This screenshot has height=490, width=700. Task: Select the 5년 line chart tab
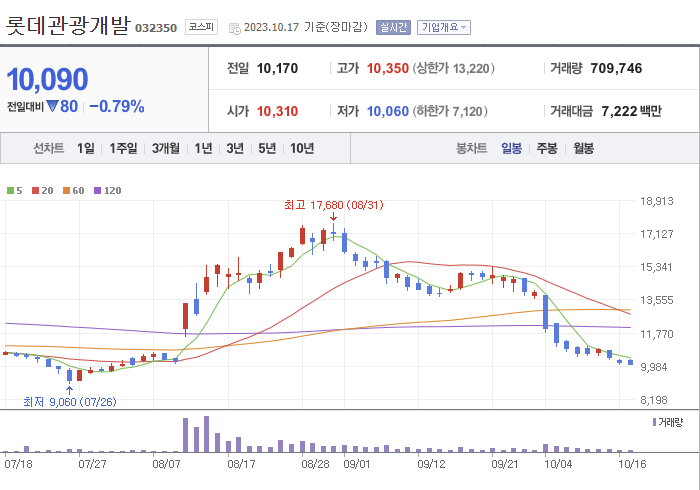click(x=267, y=148)
